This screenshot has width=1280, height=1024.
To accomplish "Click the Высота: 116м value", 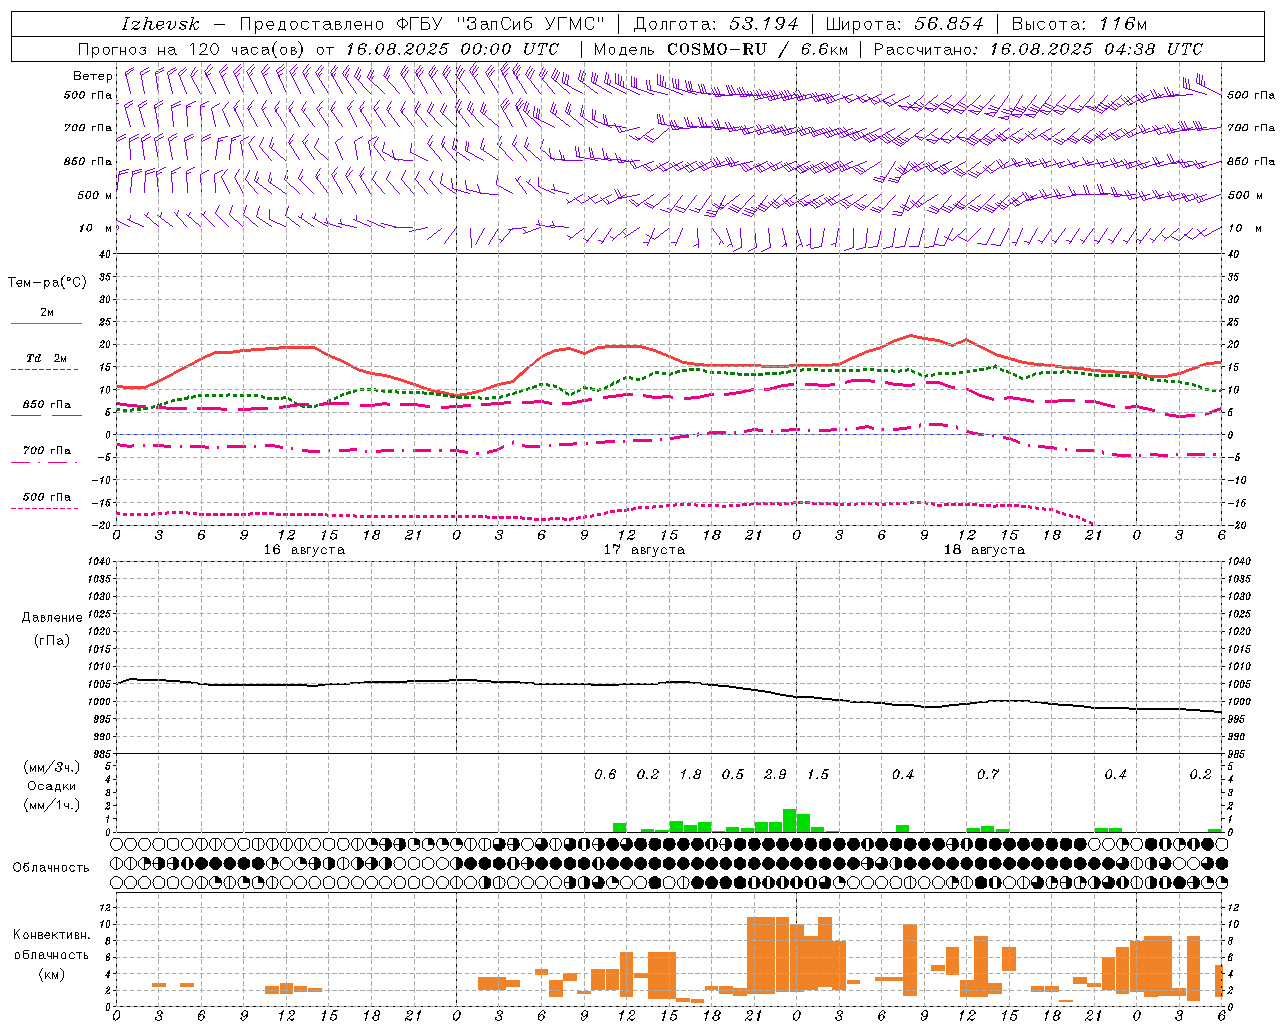I will click(x=1079, y=24).
